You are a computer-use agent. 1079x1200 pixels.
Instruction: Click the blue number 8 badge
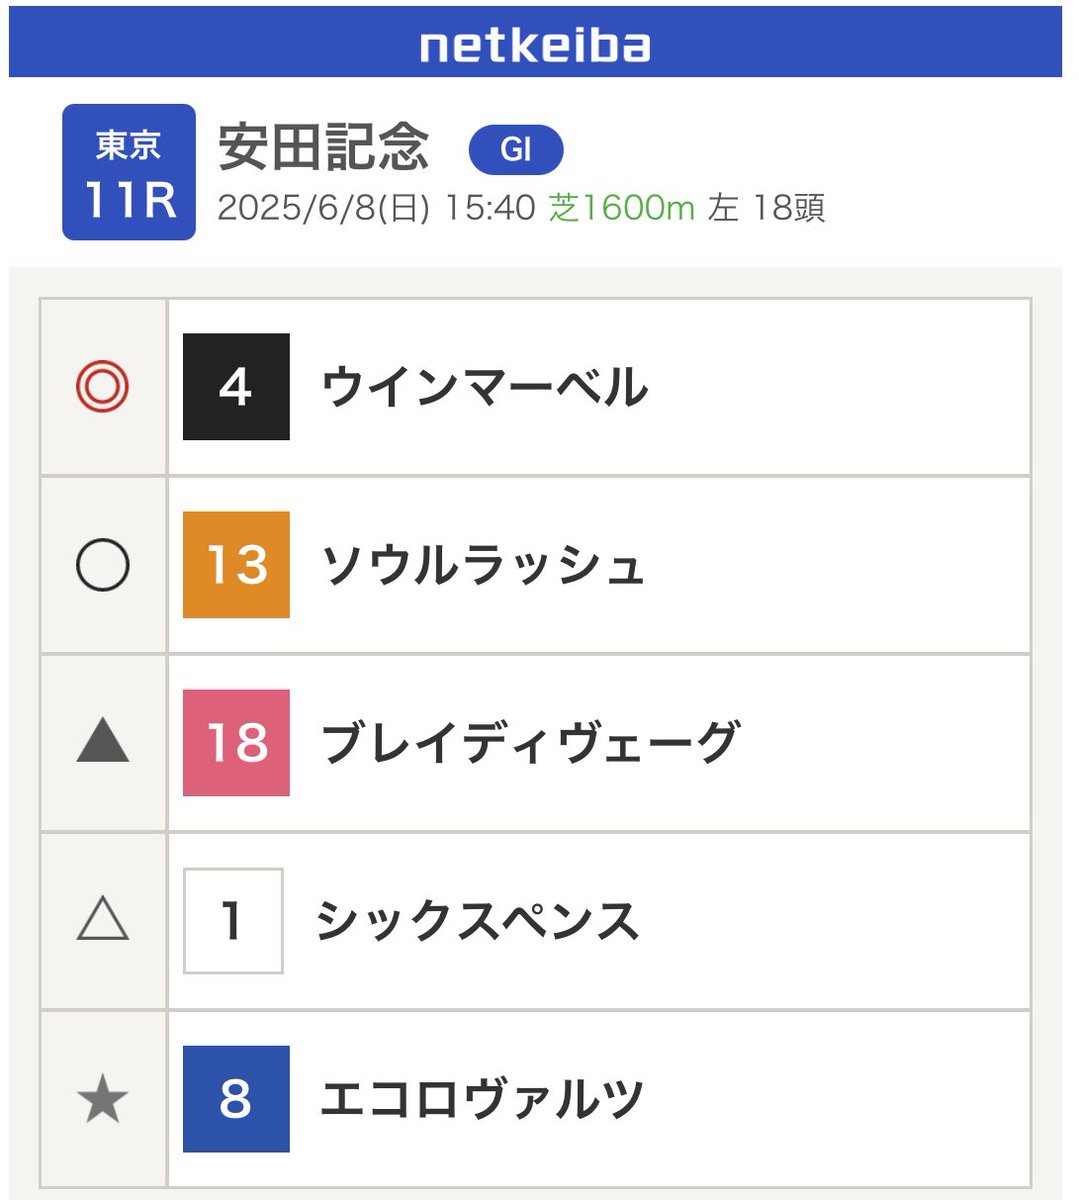click(x=236, y=1099)
